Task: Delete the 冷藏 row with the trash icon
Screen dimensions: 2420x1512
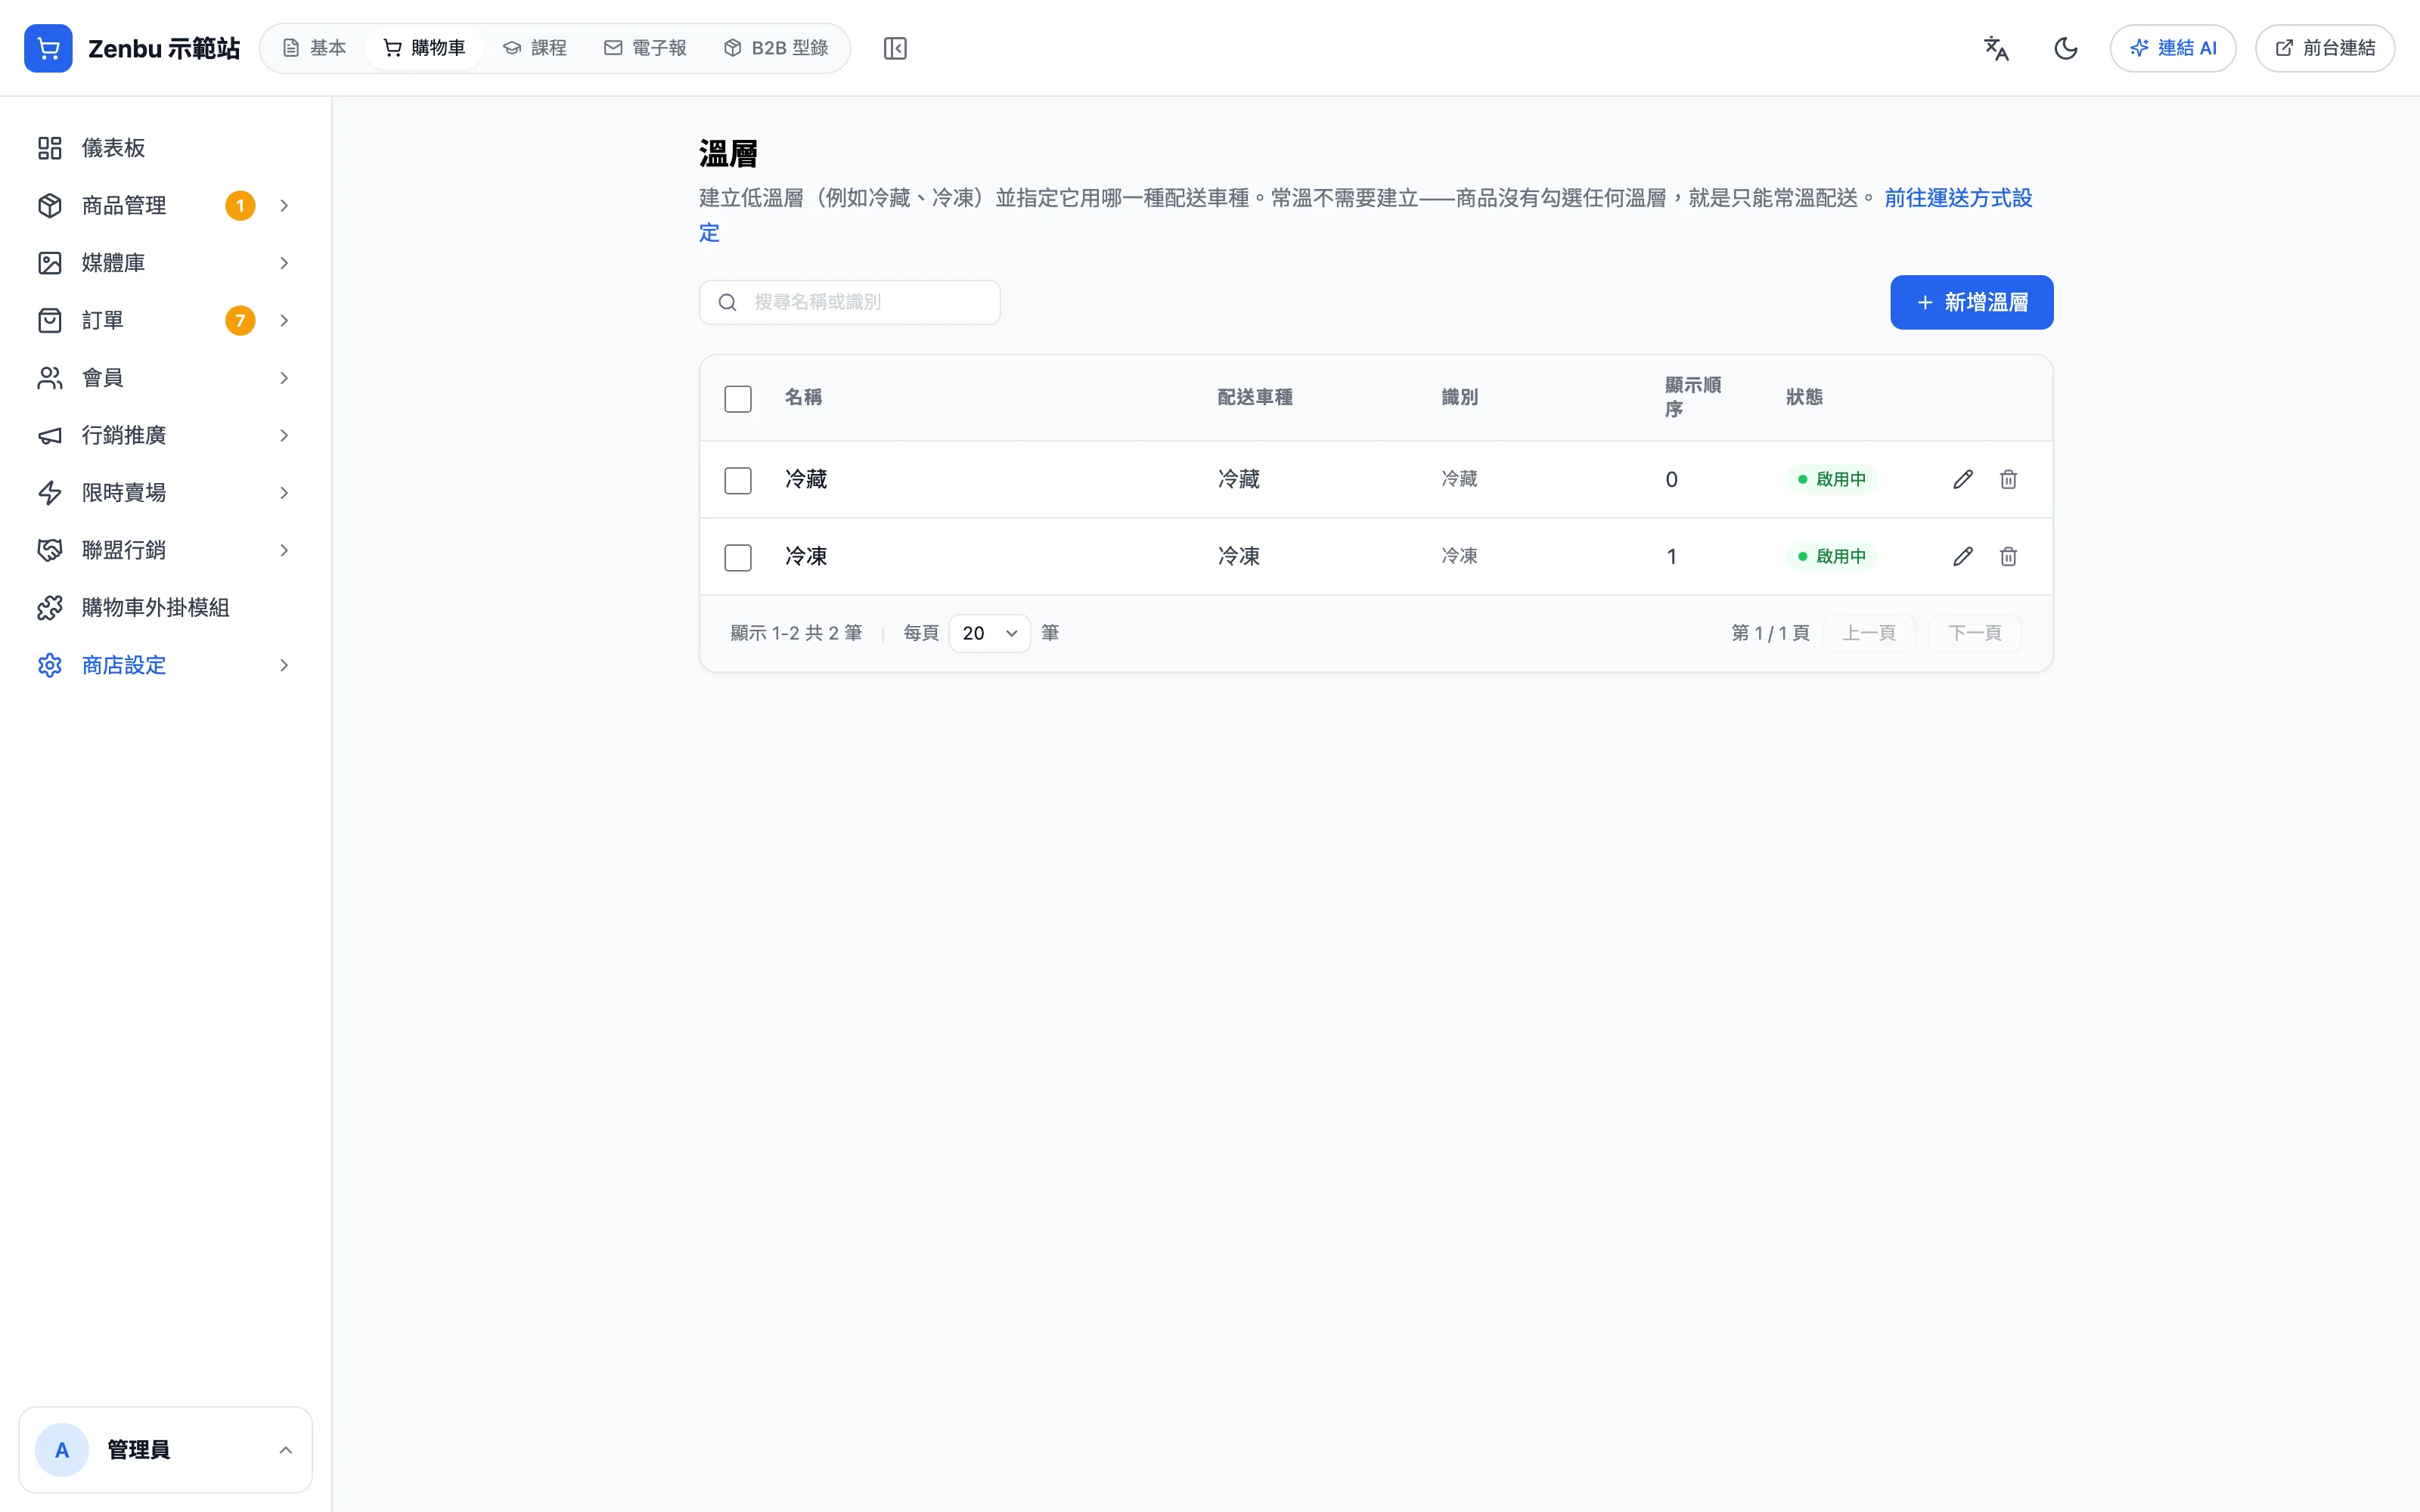Action: click(2008, 479)
